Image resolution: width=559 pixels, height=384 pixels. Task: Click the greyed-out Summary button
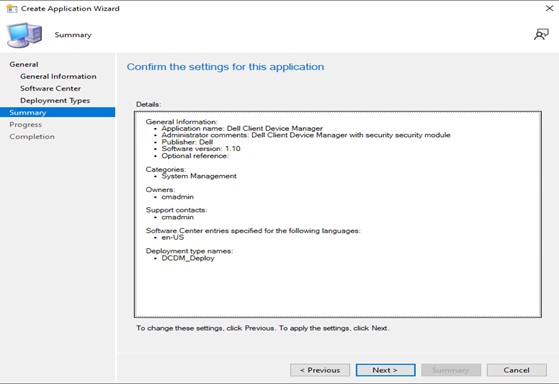click(451, 370)
